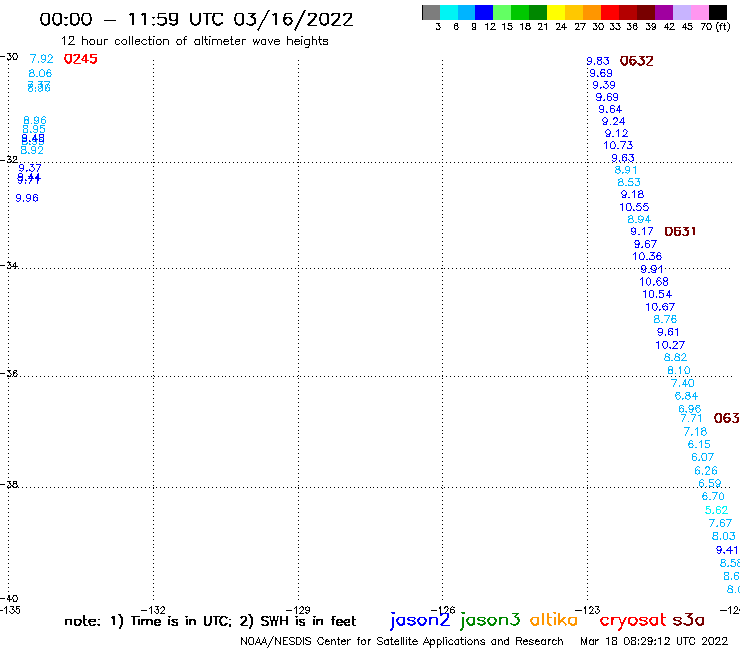The image size is (740, 650).
Task: Click the red 0245 time label
Action: 80,59
